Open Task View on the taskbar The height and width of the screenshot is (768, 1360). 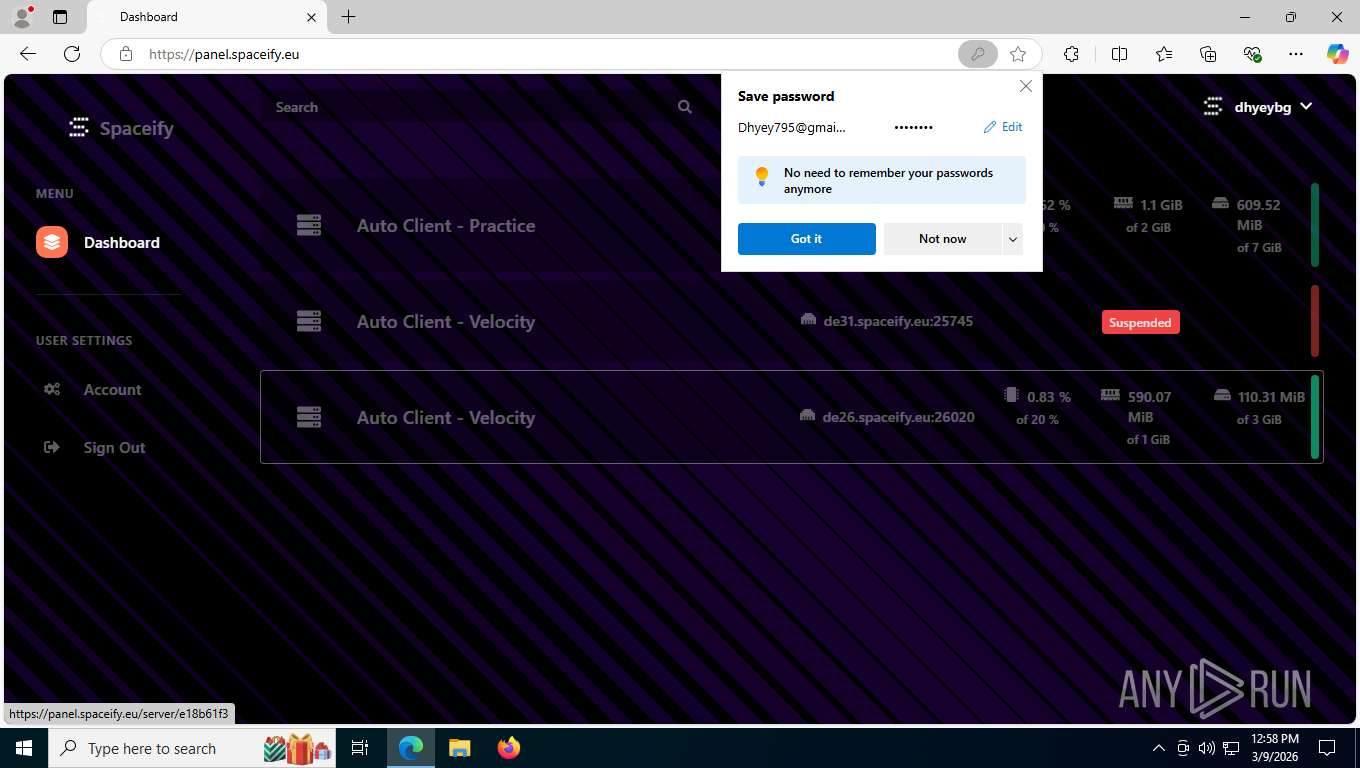[360, 748]
